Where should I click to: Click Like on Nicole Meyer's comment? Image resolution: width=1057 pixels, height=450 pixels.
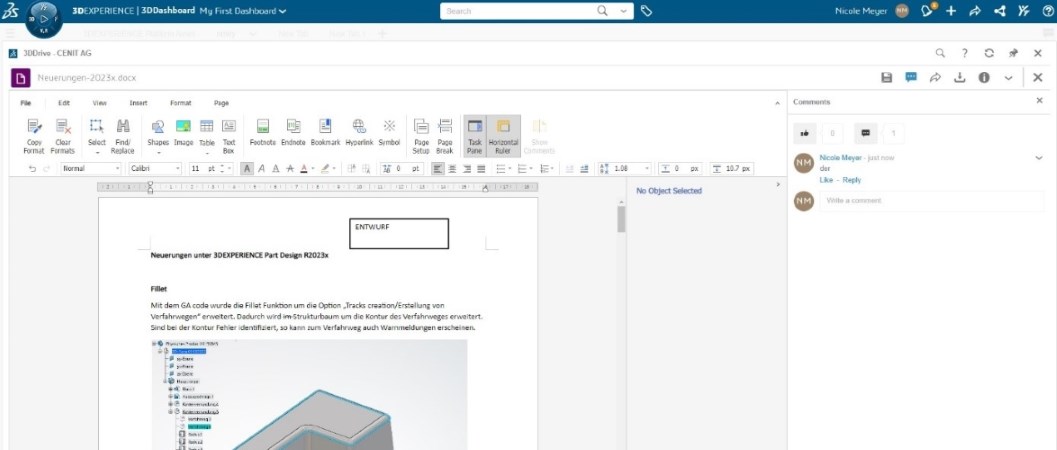(x=826, y=180)
